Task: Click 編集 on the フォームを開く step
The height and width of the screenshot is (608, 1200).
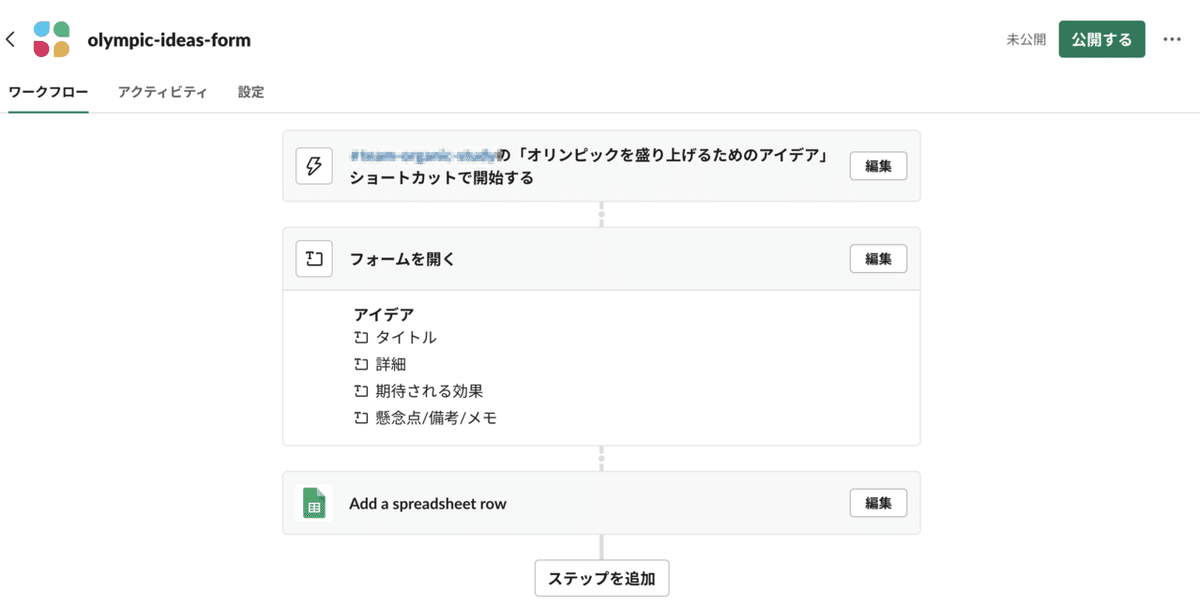Action: [877, 258]
